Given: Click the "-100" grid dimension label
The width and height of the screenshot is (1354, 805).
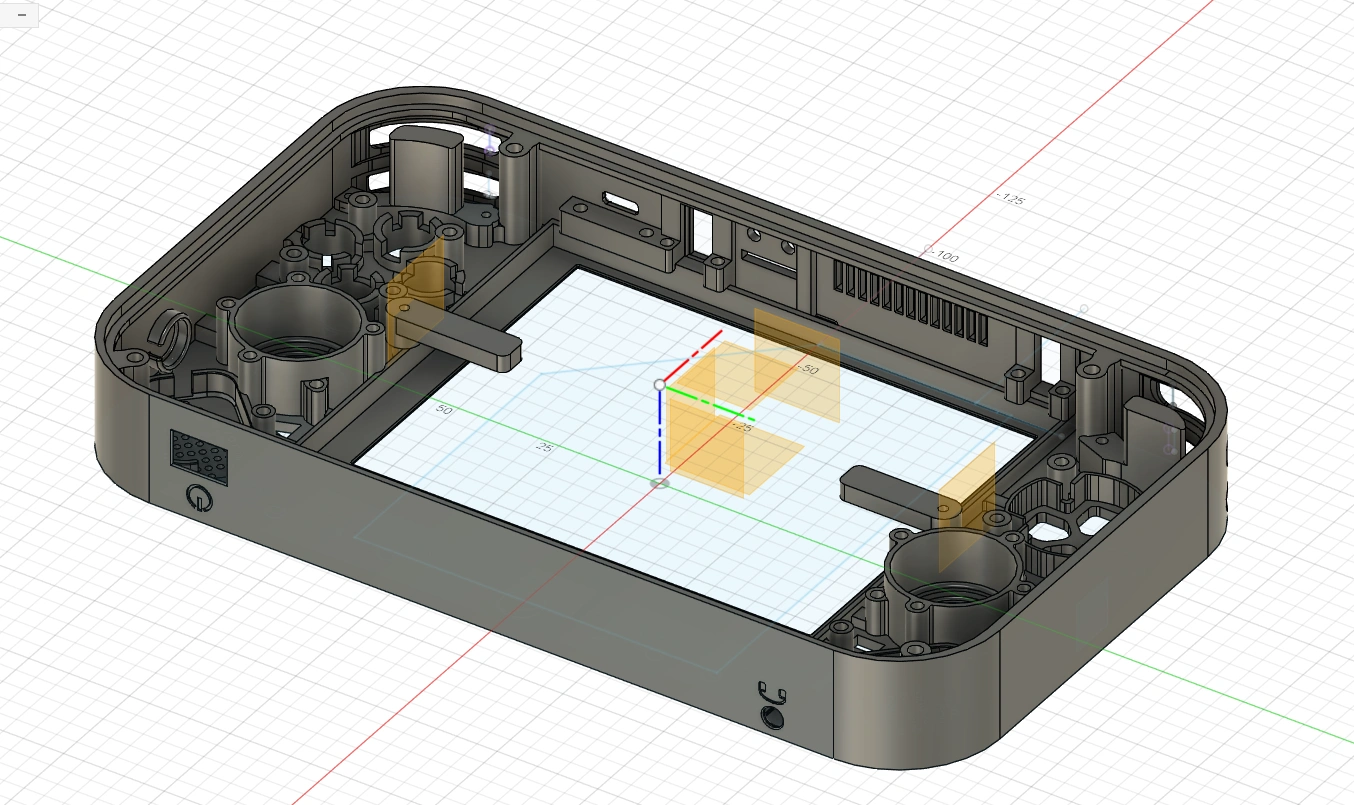Looking at the screenshot, I should [943, 258].
